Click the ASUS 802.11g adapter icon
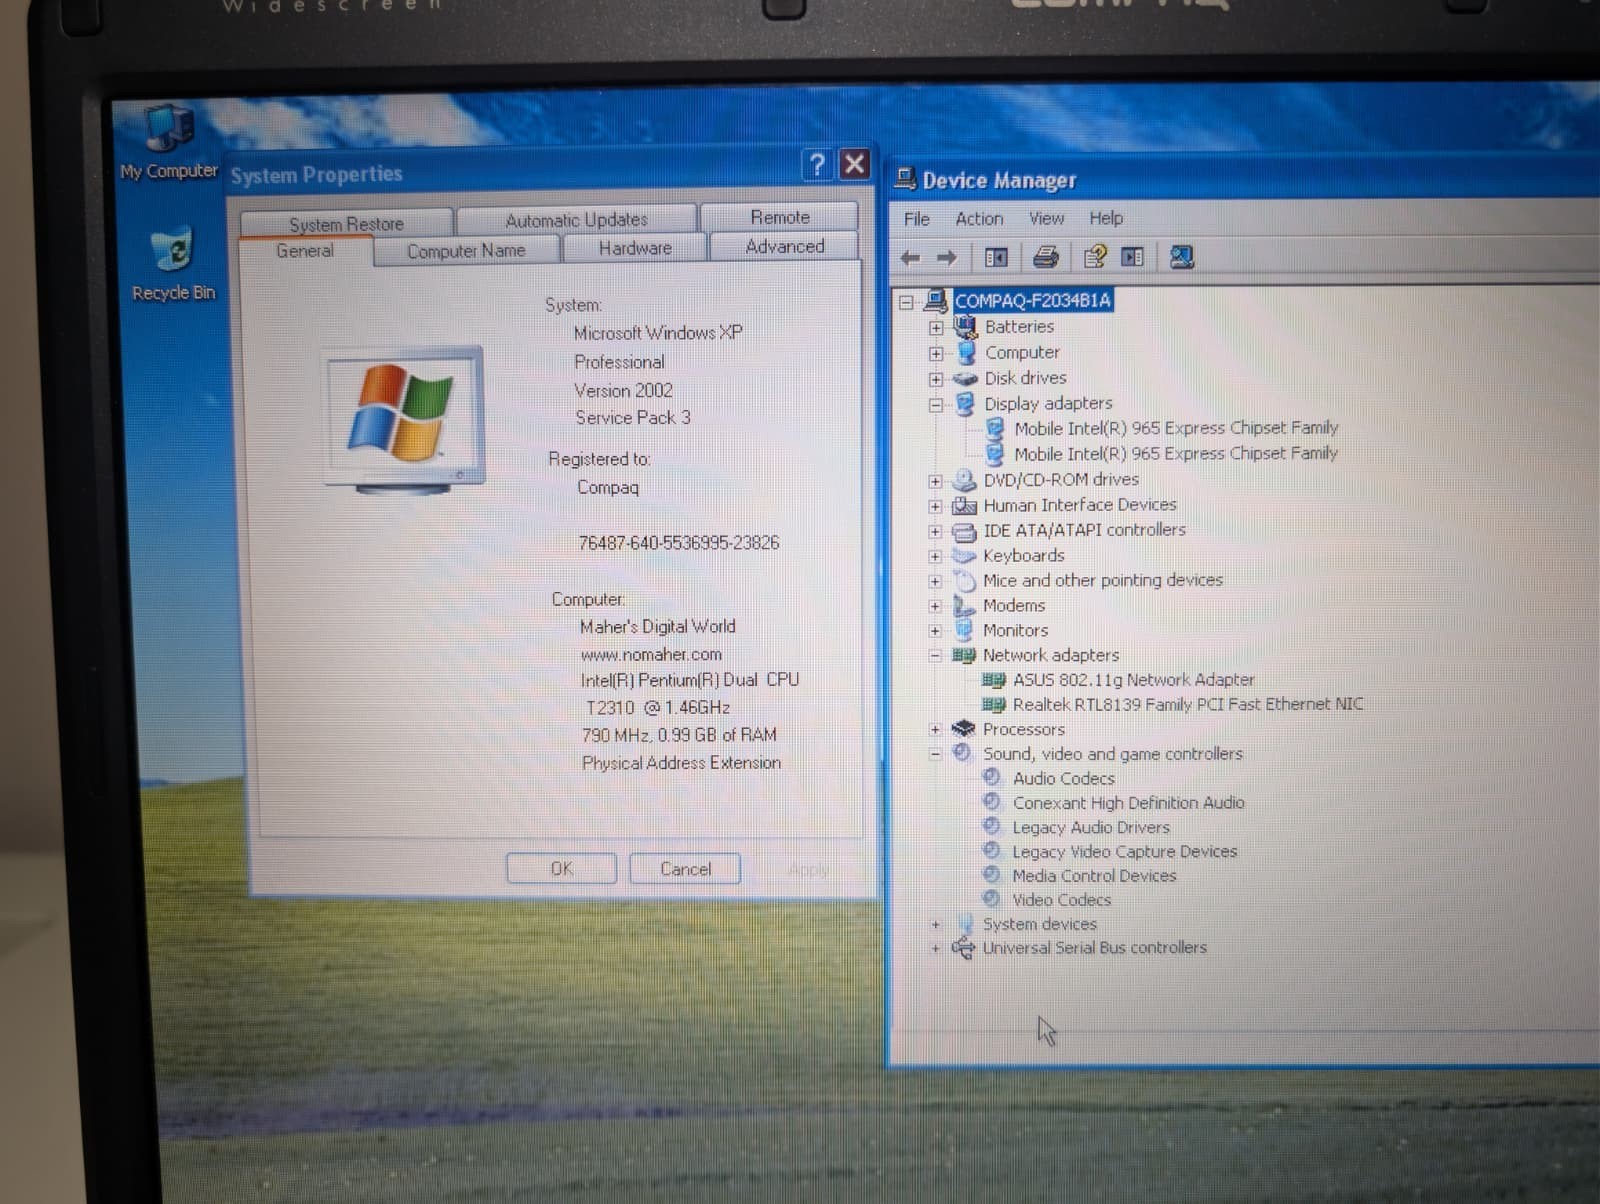 (x=994, y=680)
